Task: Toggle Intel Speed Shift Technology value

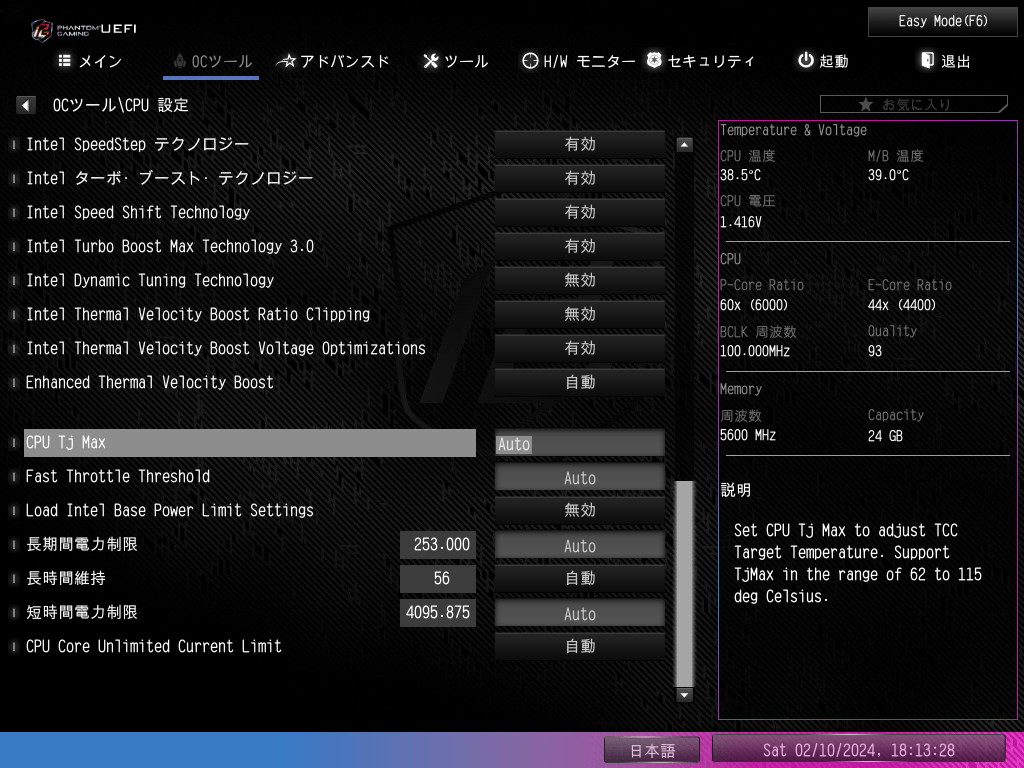Action: click(579, 212)
